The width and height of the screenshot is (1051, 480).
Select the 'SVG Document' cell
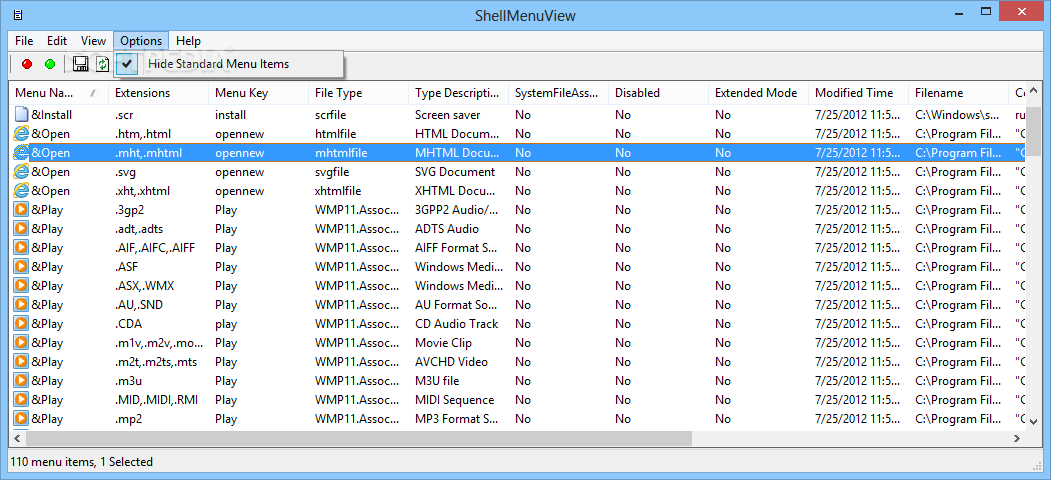[x=455, y=172]
